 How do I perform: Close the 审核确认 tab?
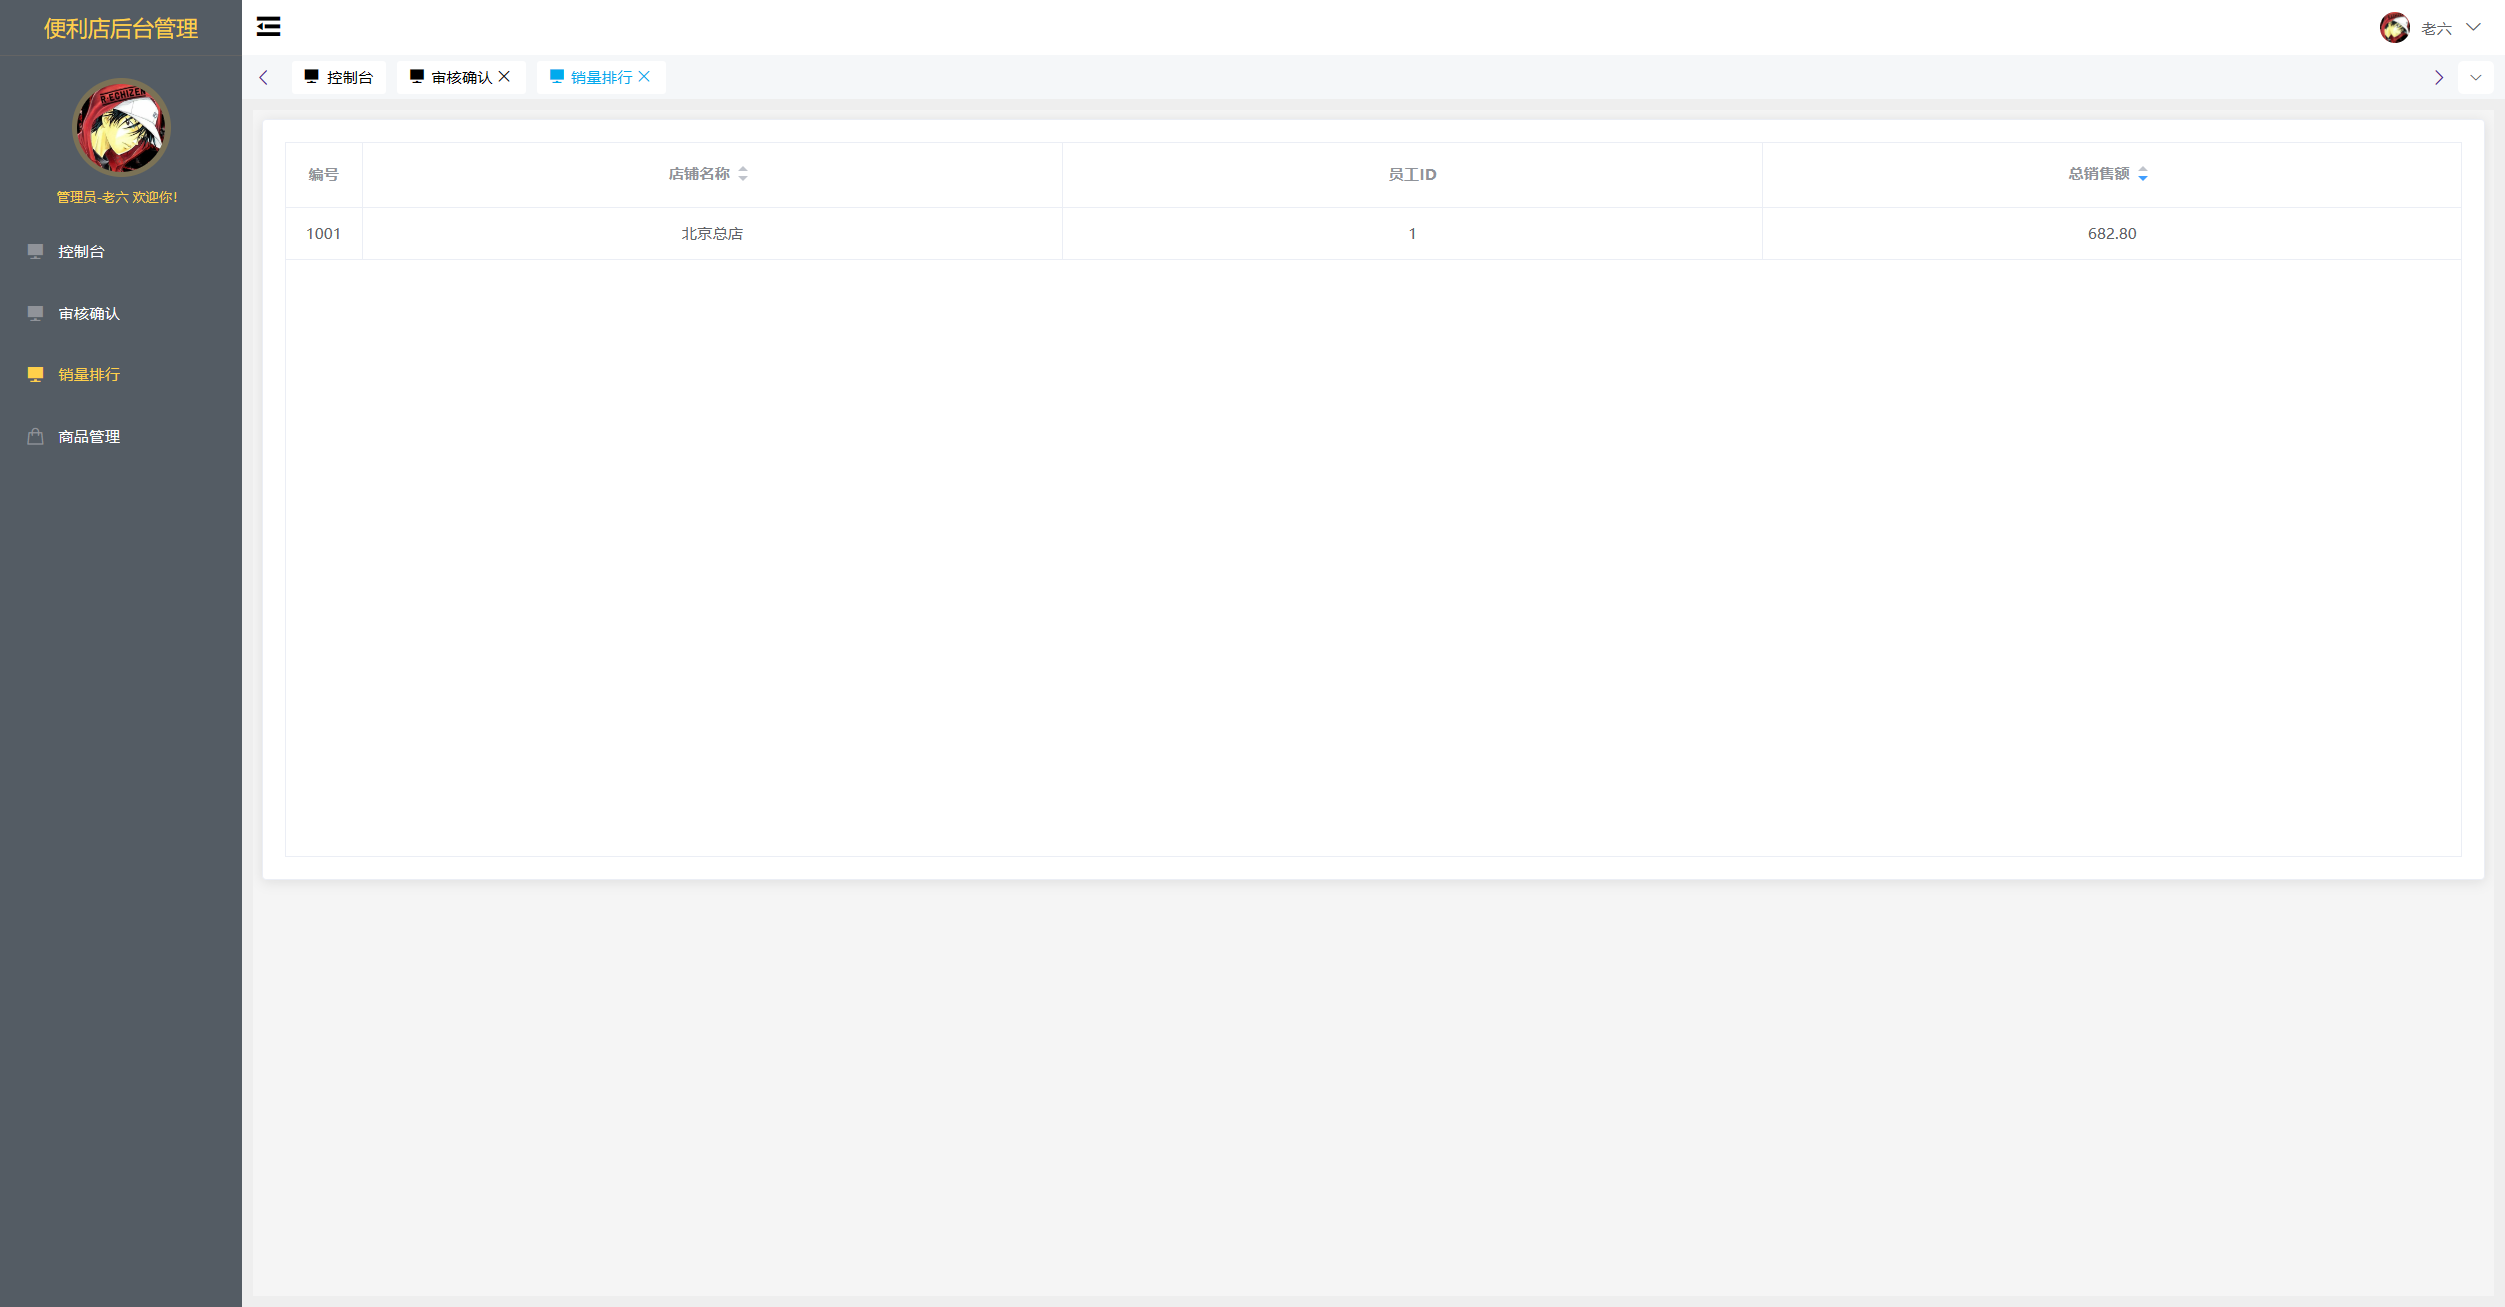point(504,76)
